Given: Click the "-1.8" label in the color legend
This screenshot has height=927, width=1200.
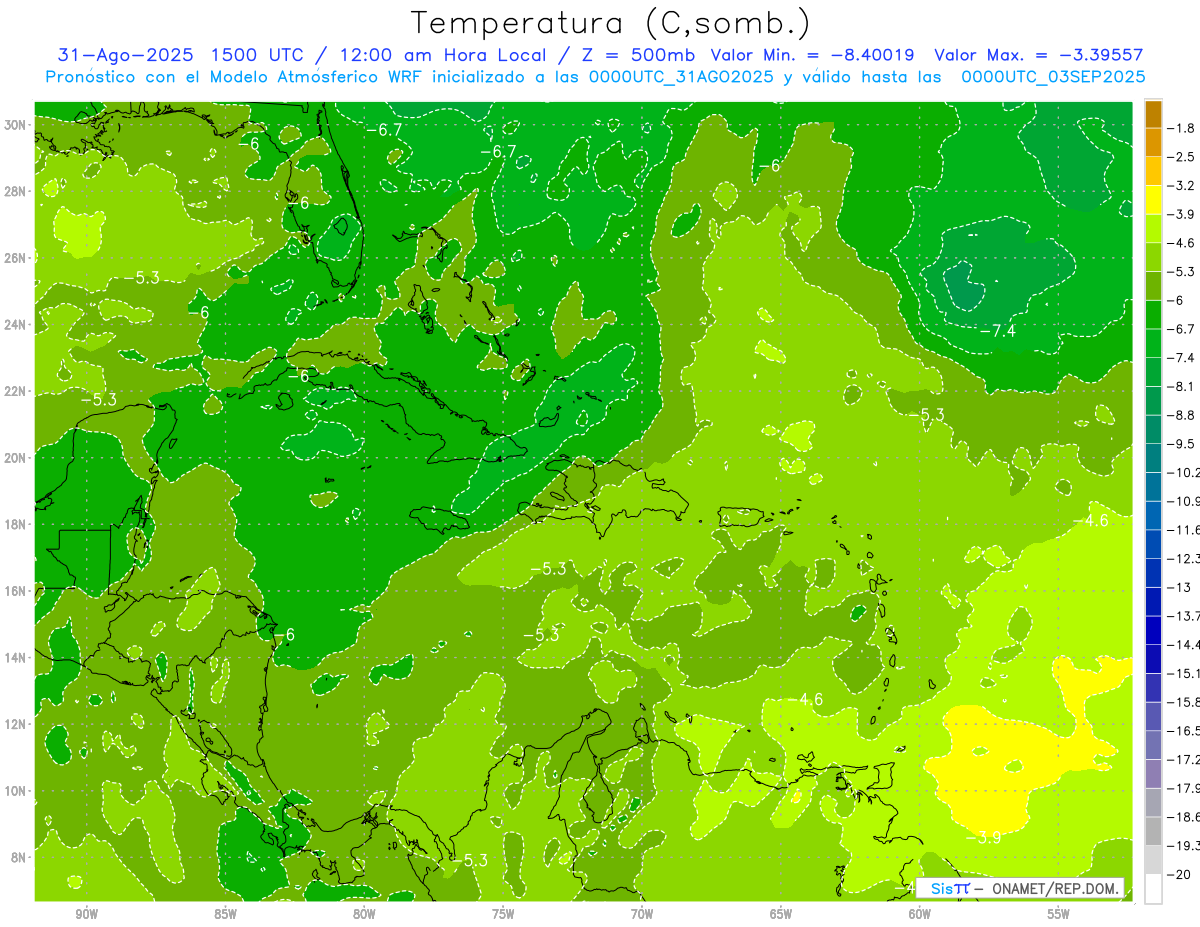Looking at the screenshot, I should pos(1182,128).
